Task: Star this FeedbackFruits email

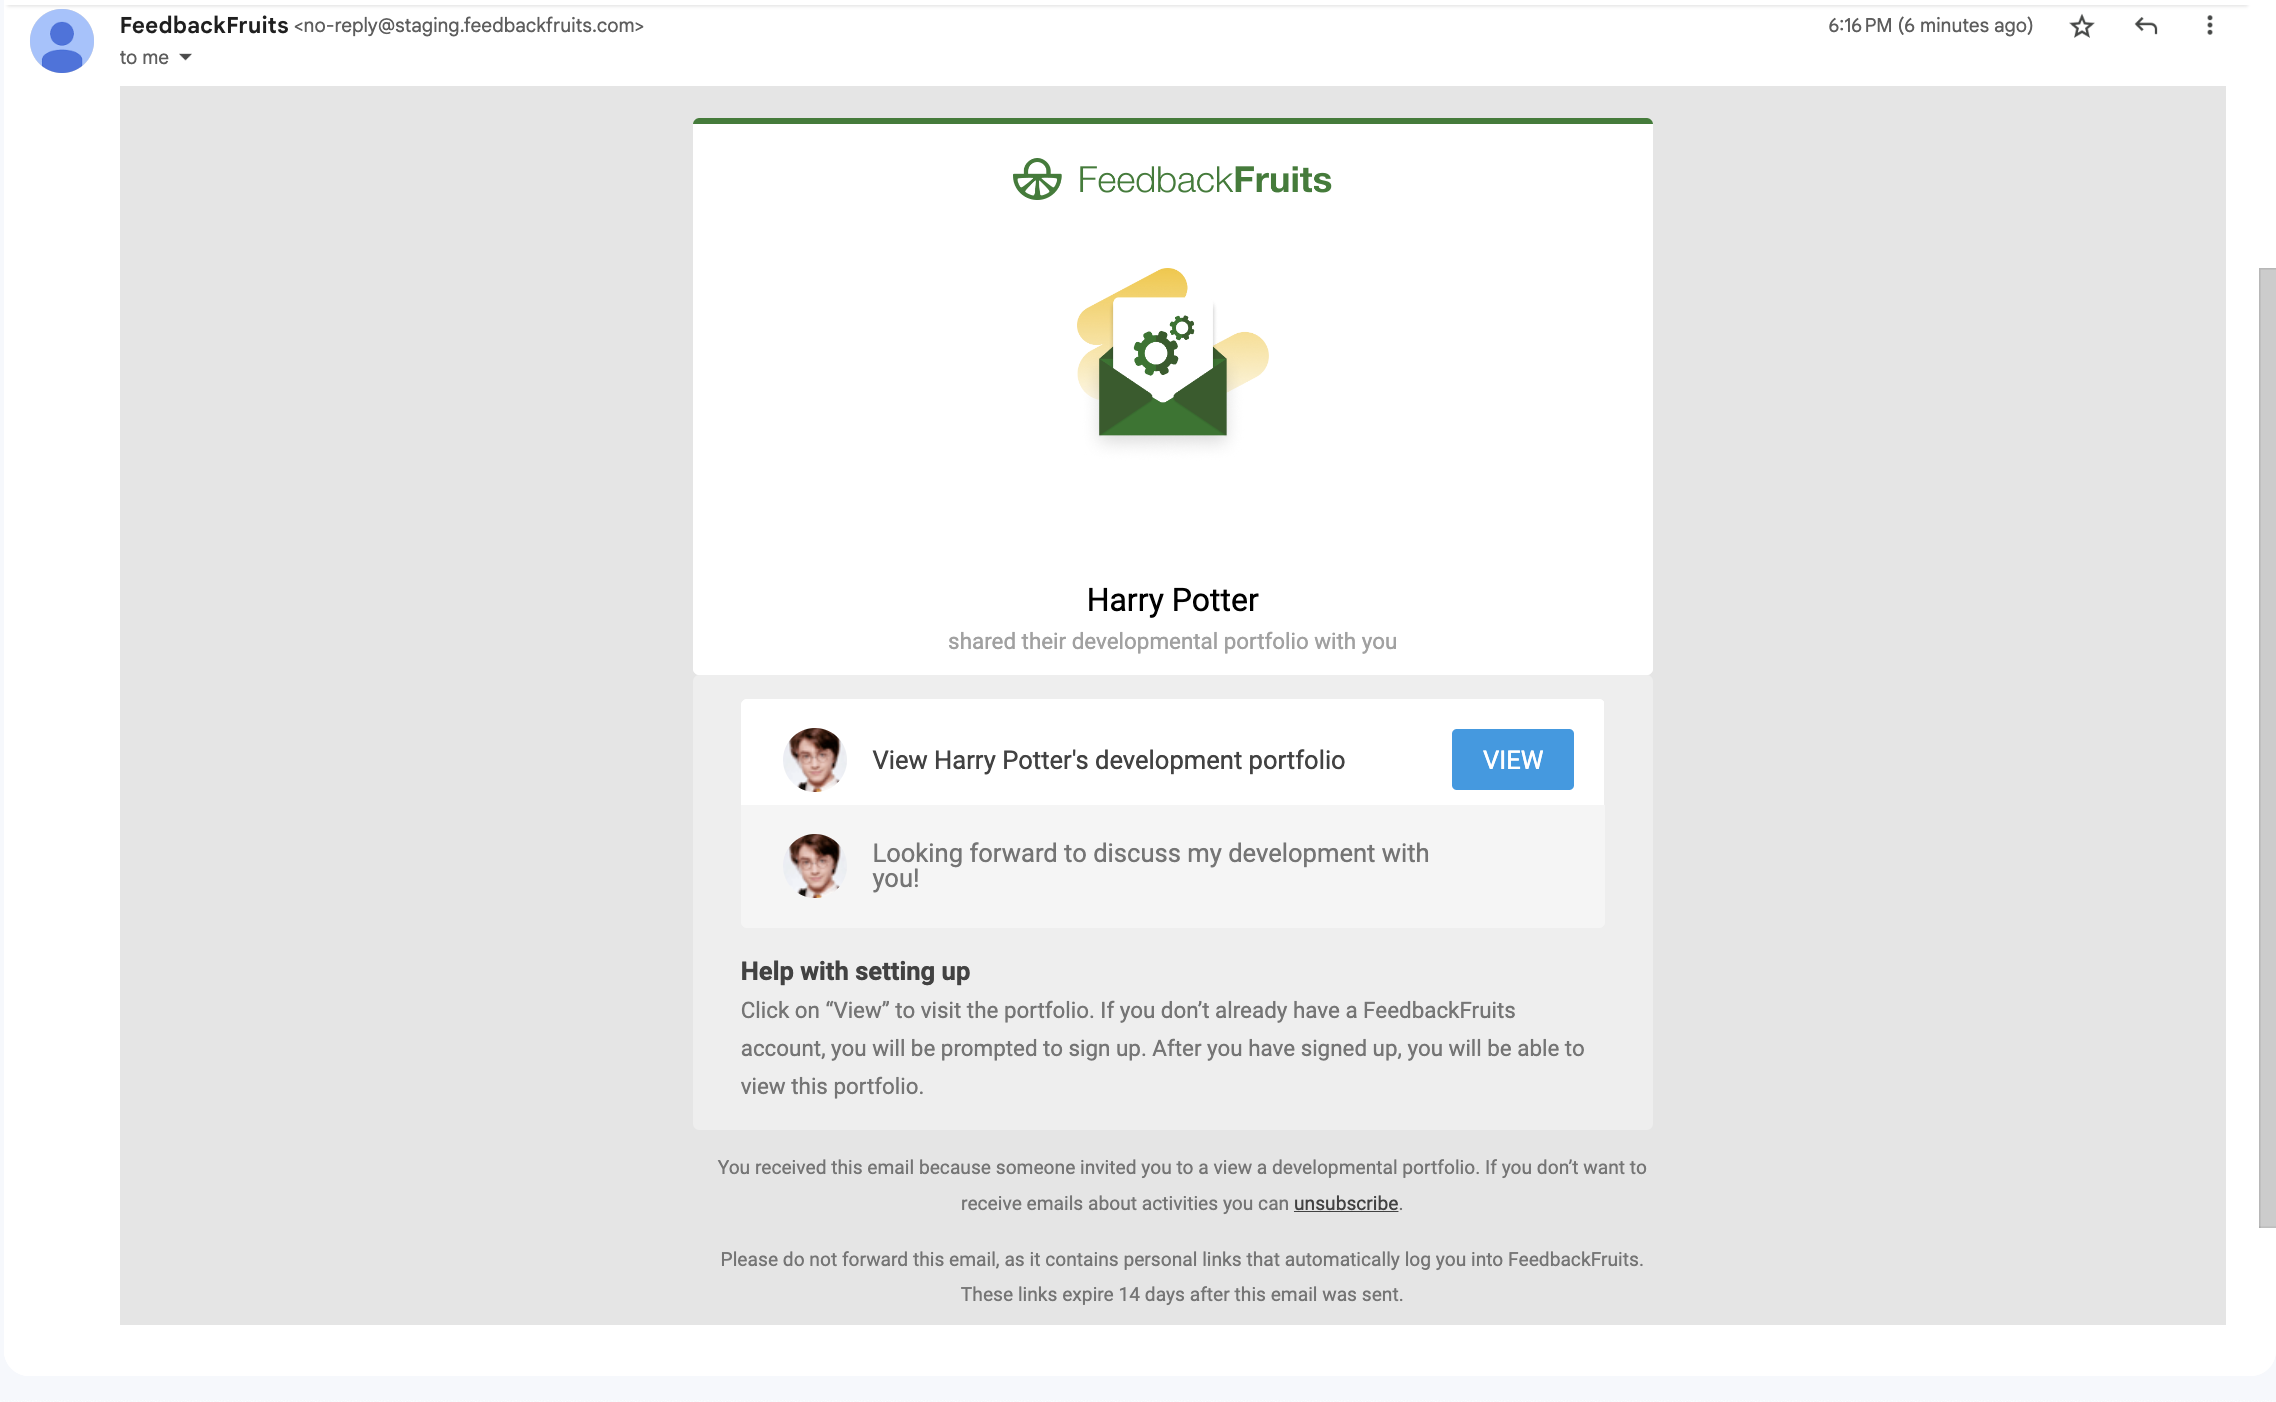Action: point(2082,26)
